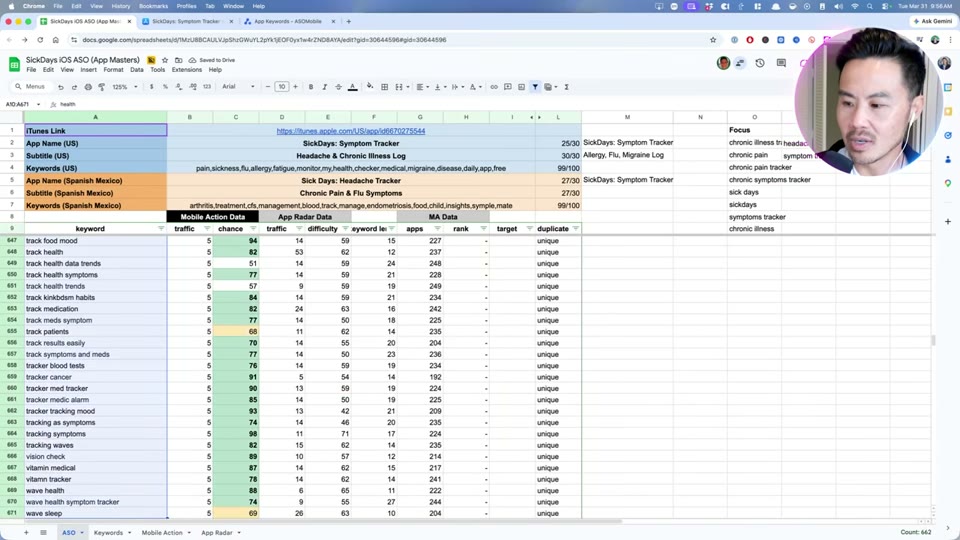960x540 pixels.
Task: Click the Add sheet plus button
Action: pyautogui.click(x=26, y=533)
